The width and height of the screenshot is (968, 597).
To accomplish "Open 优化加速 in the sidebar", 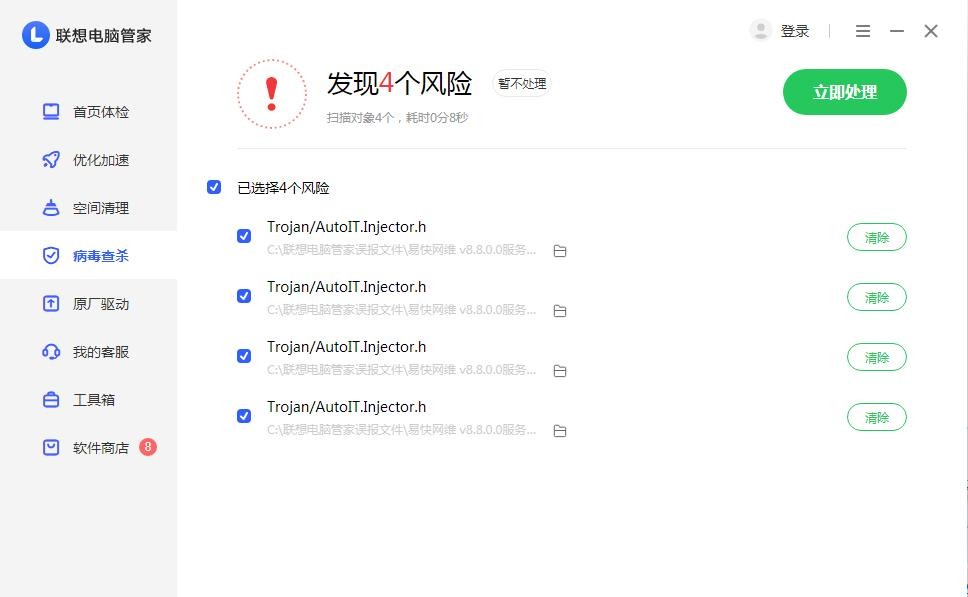I will (88, 160).
